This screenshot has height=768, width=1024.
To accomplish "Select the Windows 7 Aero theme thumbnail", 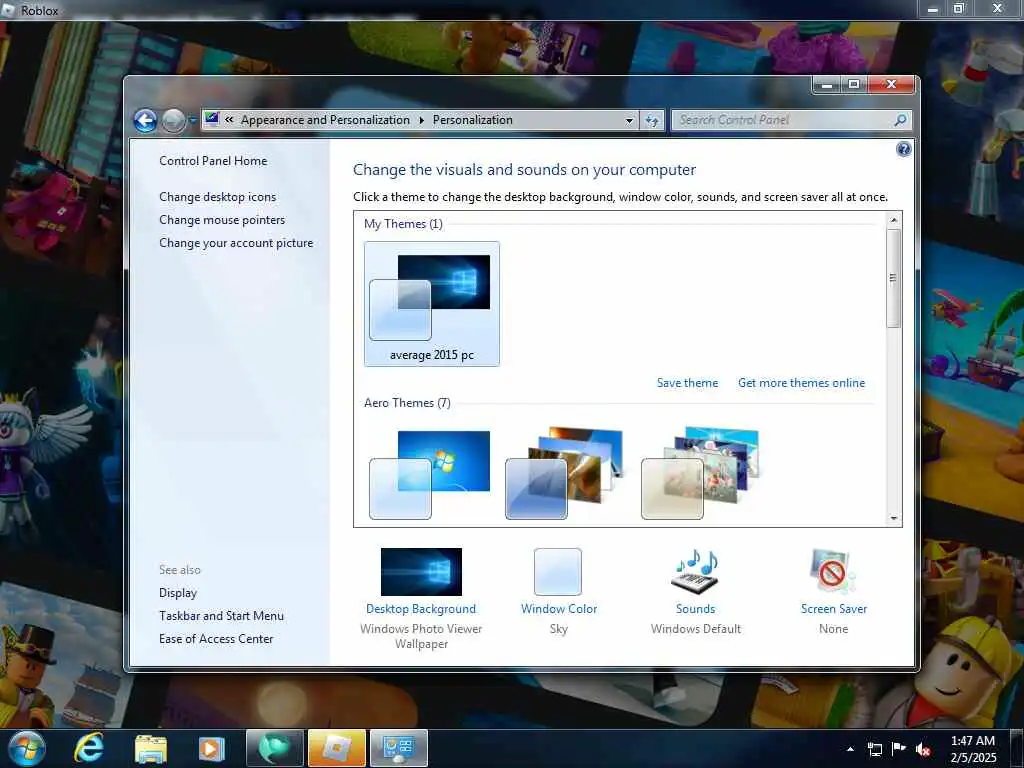I will coord(430,475).
